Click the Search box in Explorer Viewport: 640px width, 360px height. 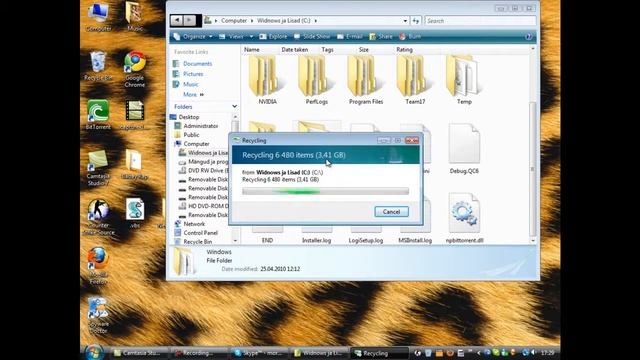point(480,20)
